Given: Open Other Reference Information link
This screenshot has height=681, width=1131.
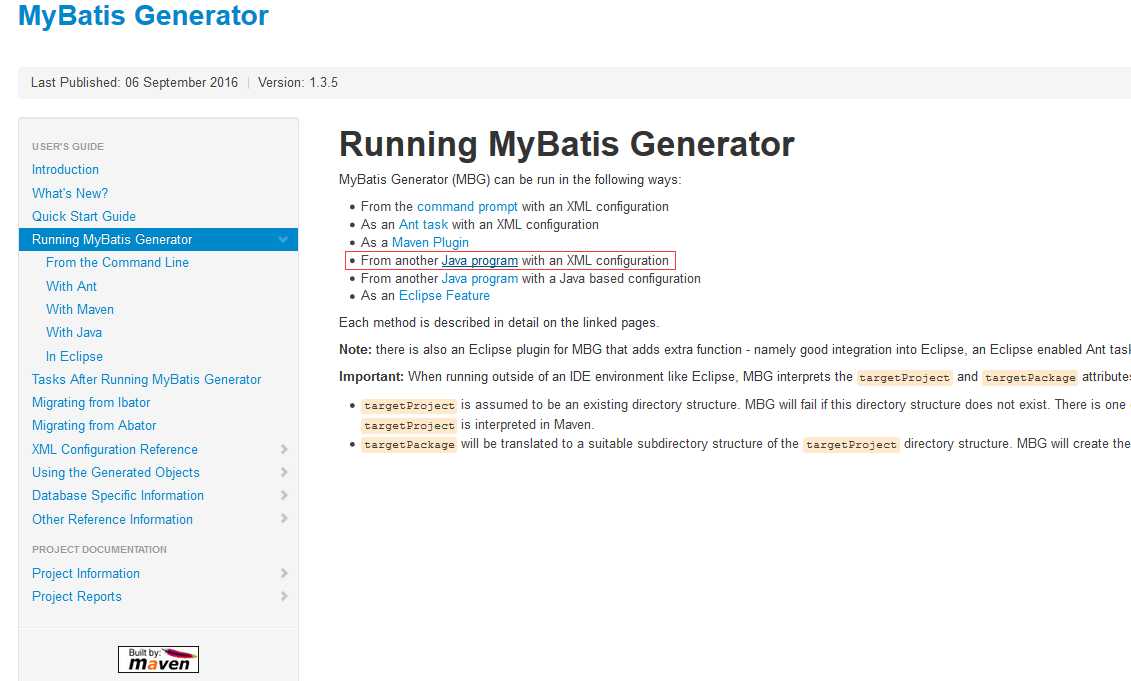Looking at the screenshot, I should click(x=112, y=519).
